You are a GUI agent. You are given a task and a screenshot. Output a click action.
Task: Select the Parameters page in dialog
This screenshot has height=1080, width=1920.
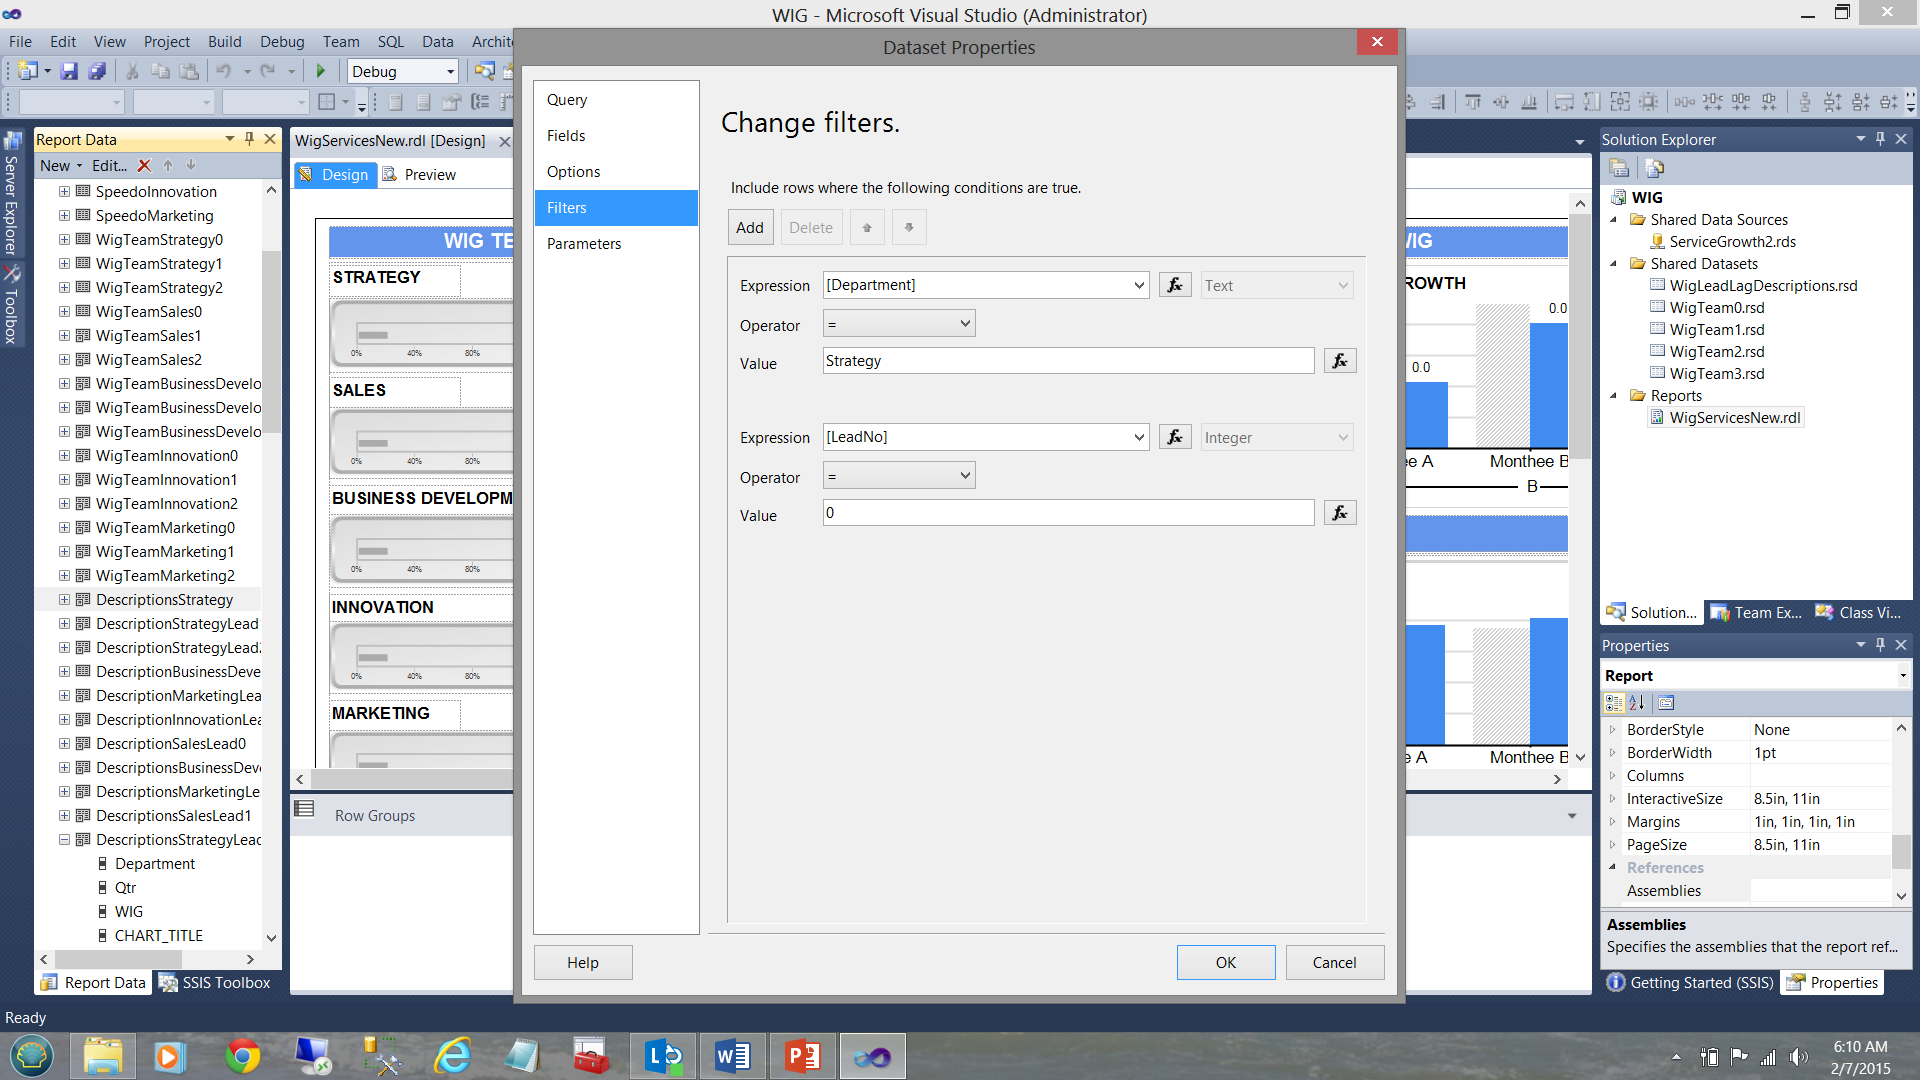tap(584, 244)
